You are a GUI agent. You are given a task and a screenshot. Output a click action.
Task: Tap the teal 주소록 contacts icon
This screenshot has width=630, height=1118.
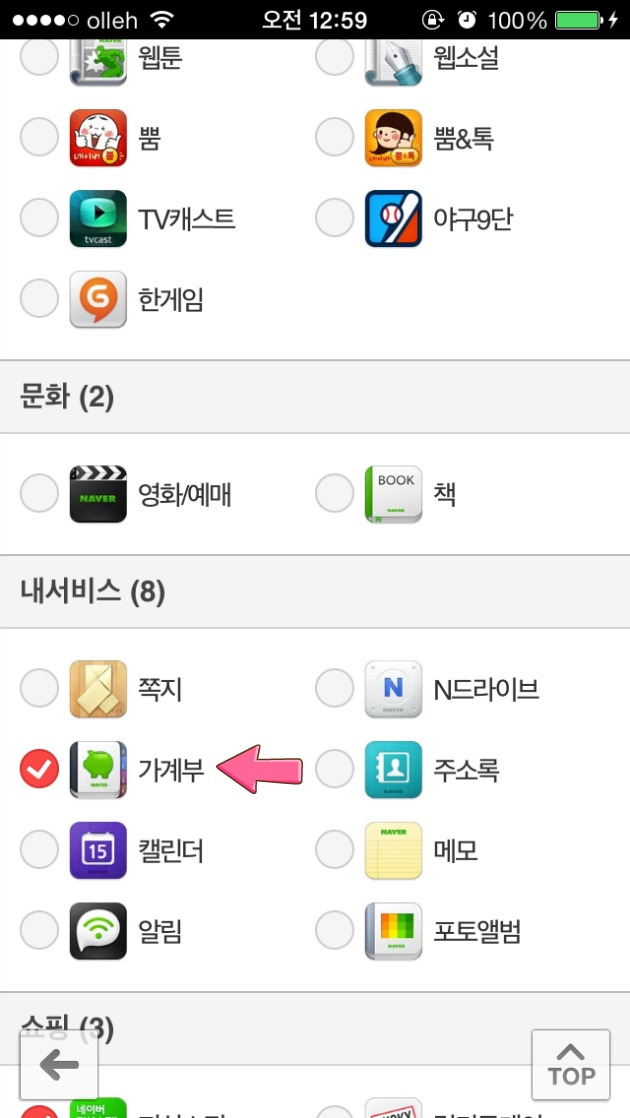[393, 769]
